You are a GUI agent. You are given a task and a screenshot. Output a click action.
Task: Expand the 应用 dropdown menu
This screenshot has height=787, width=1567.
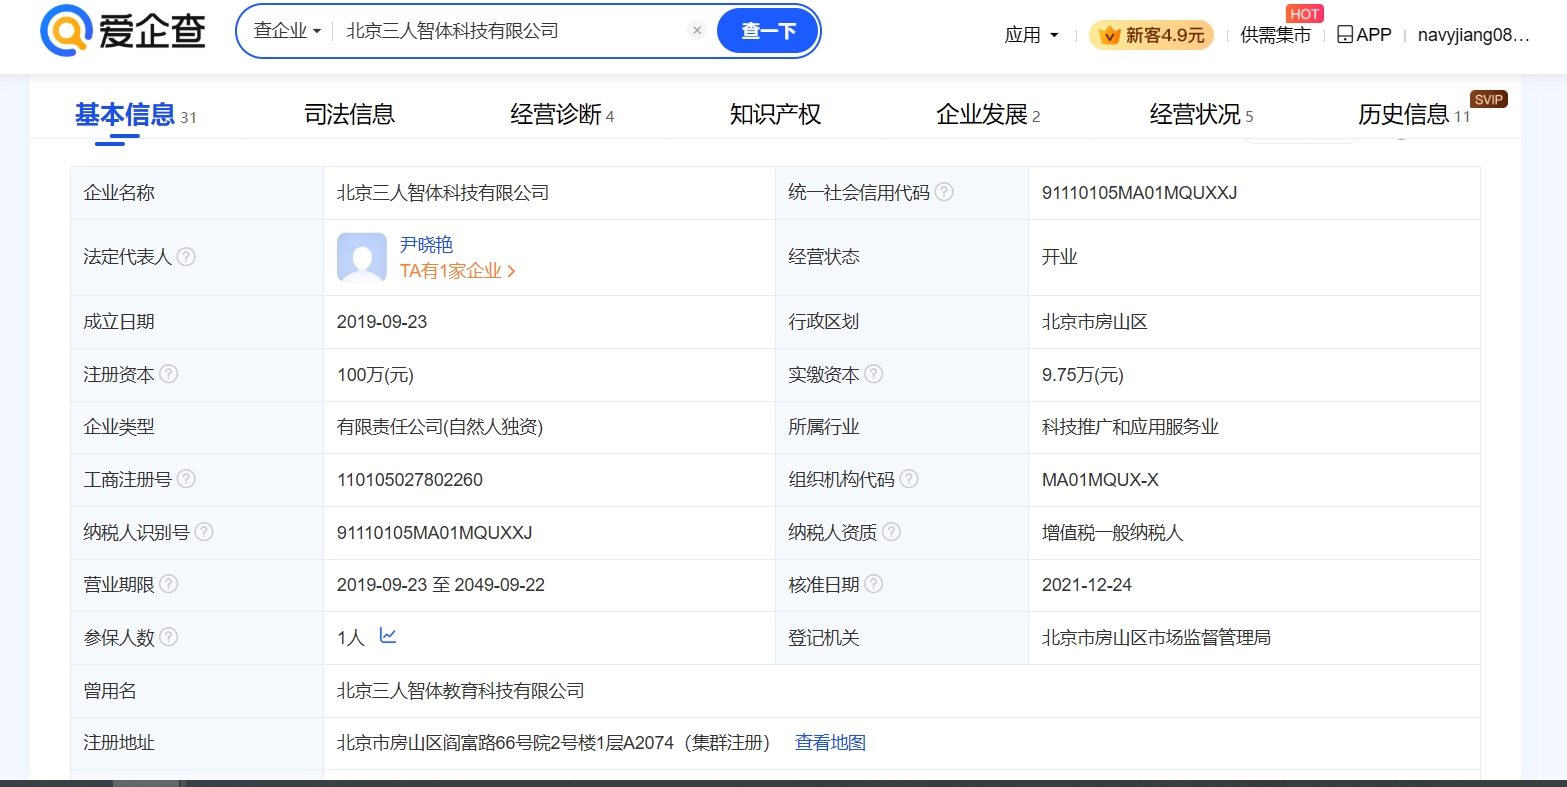coord(1031,35)
